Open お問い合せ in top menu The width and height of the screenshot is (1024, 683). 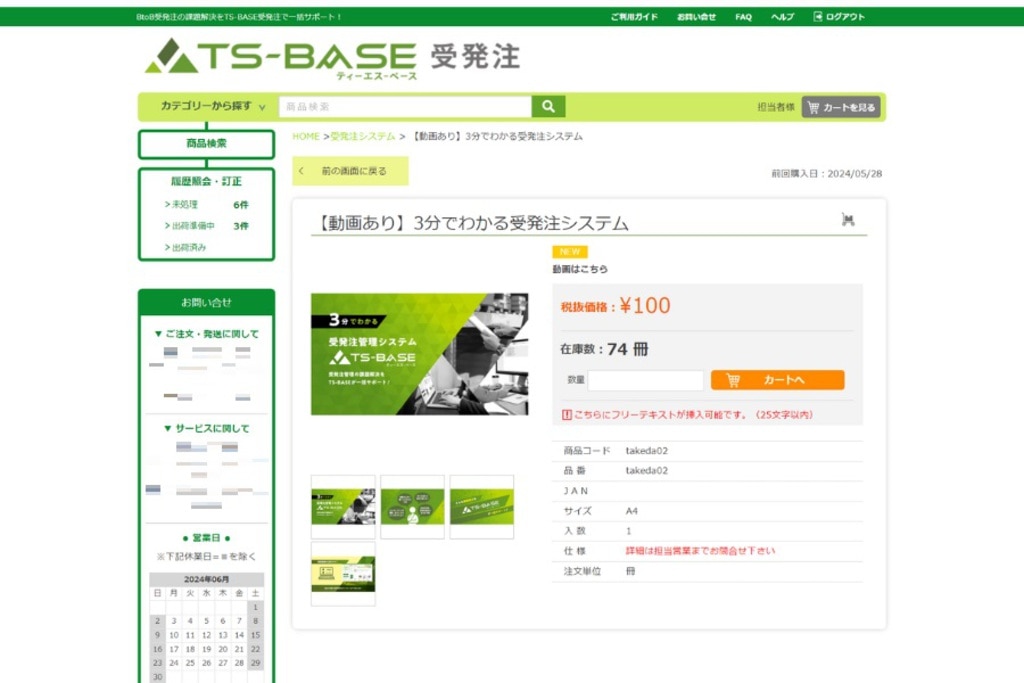pos(696,17)
